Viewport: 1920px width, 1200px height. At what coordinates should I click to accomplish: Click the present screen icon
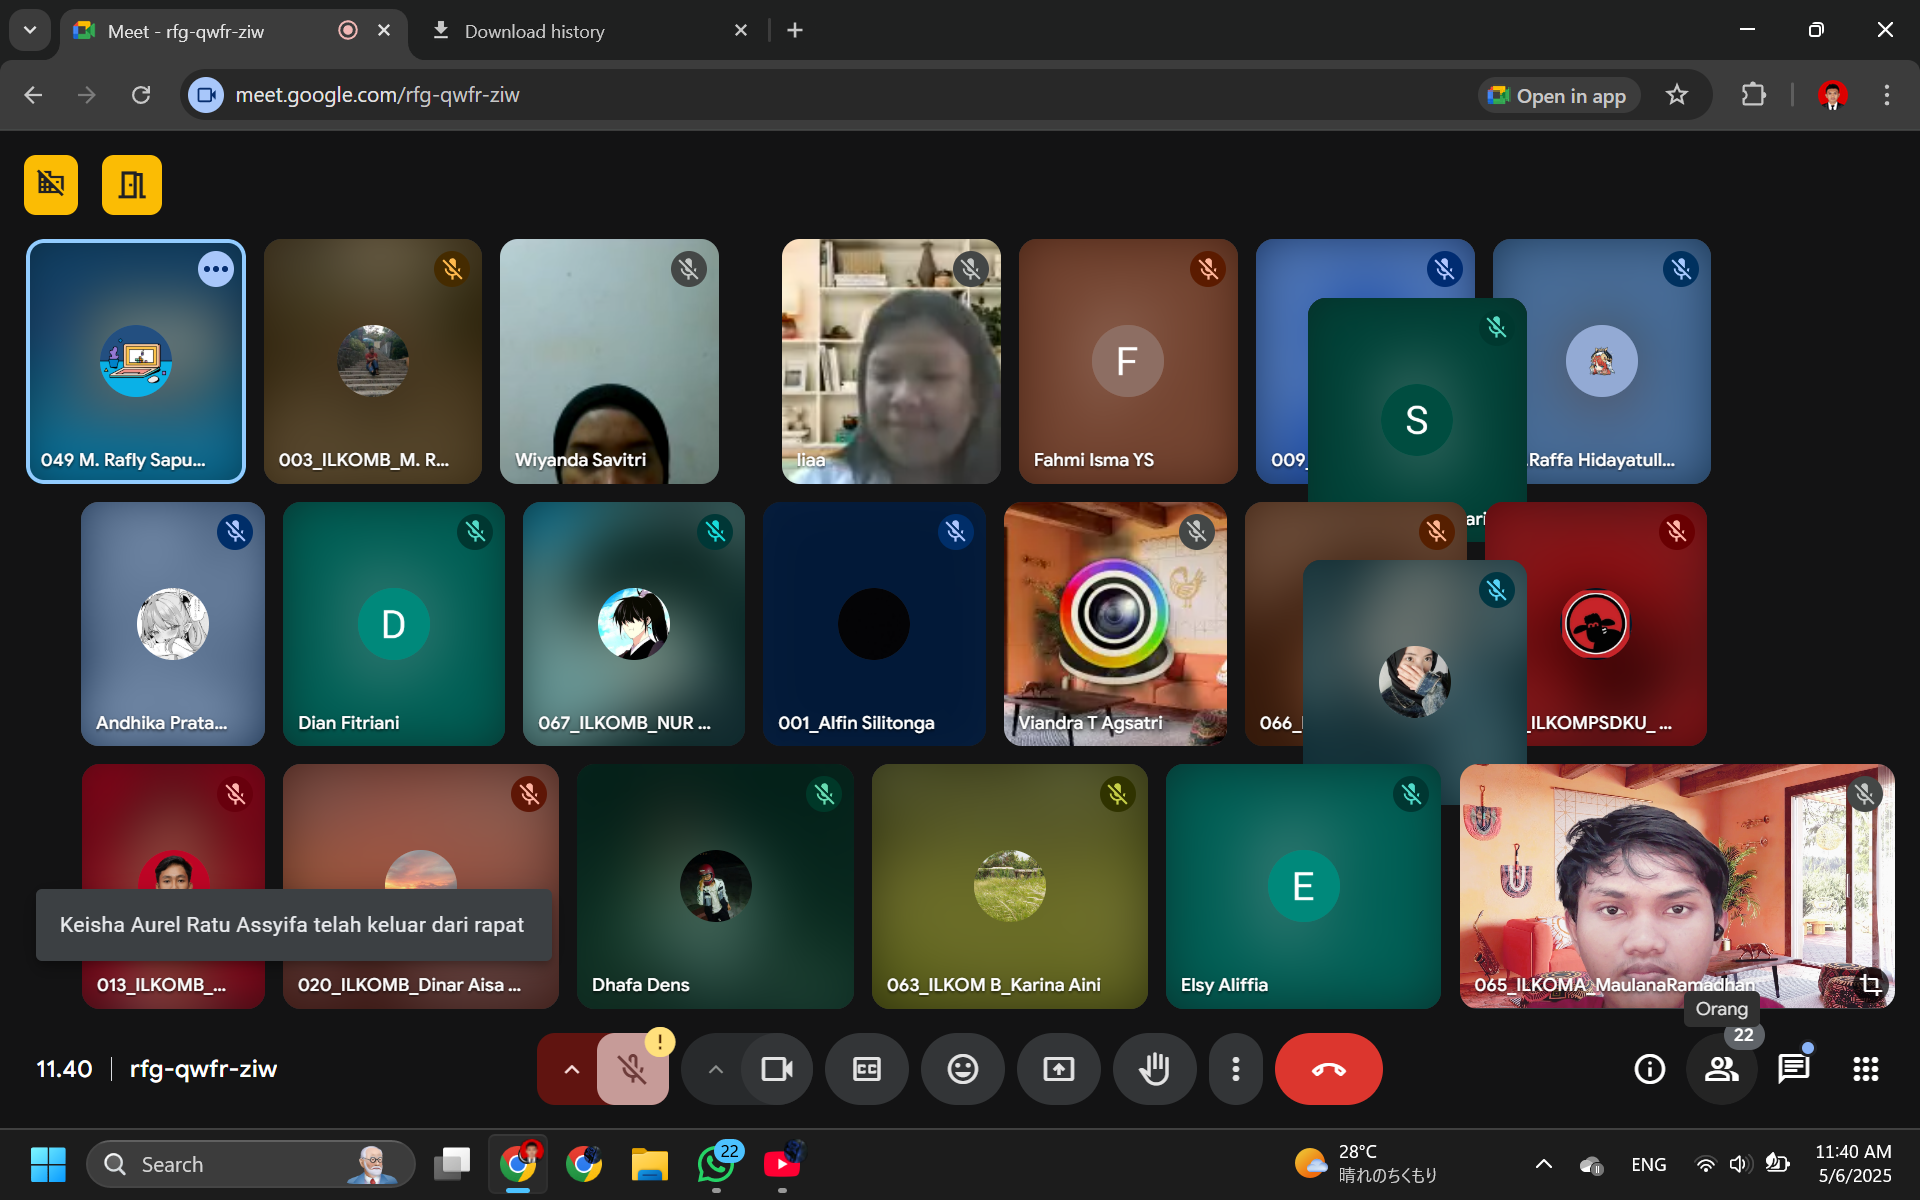1058,1069
